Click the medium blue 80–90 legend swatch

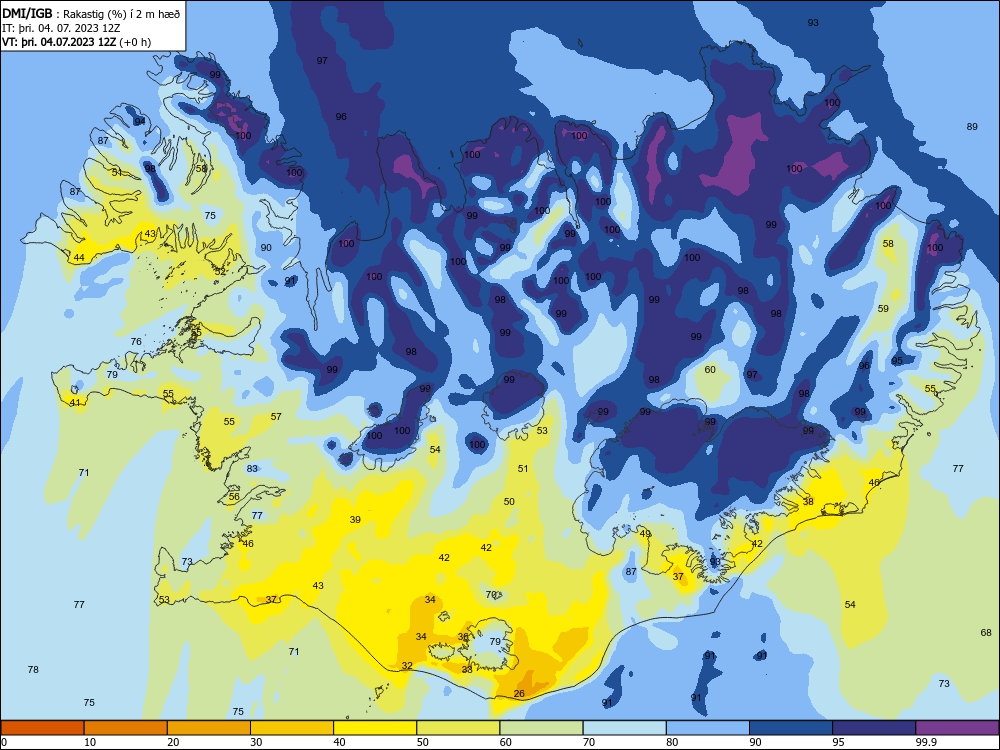click(x=708, y=728)
